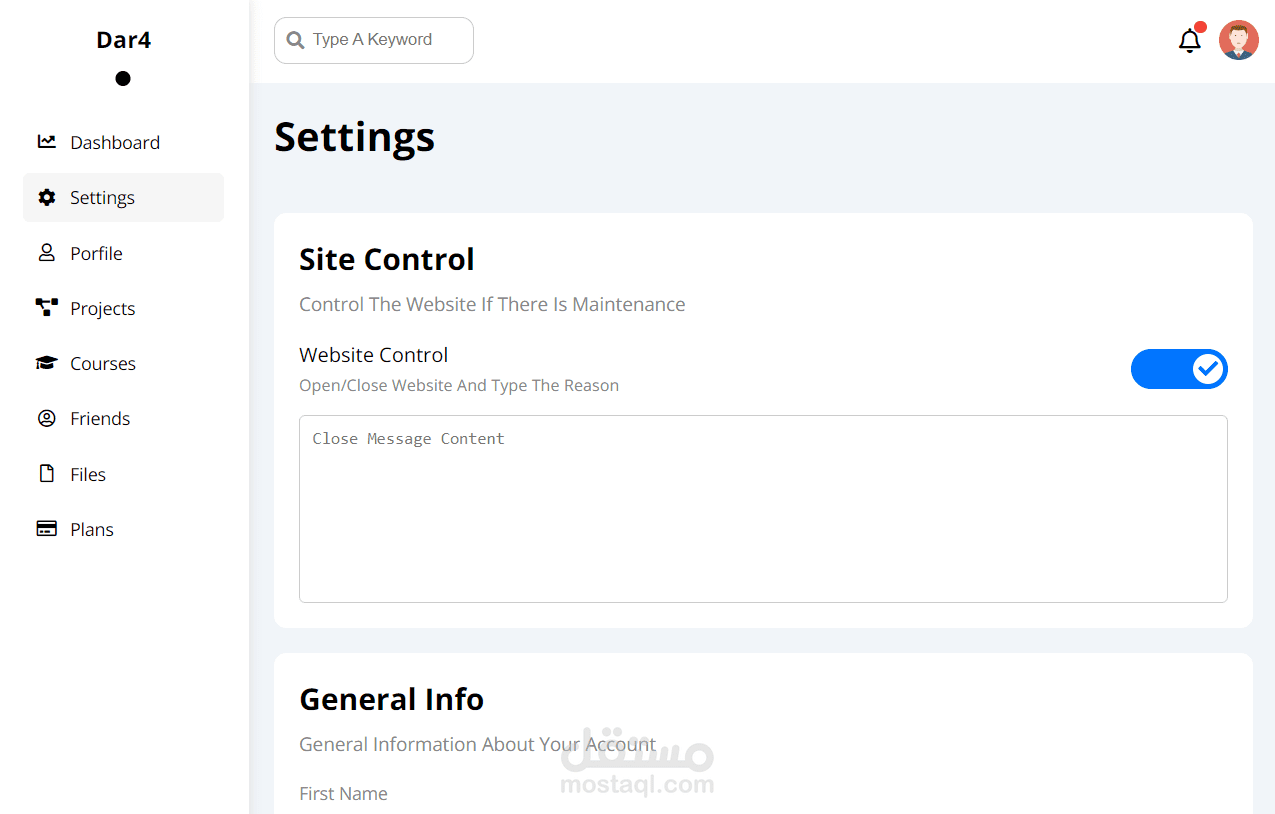Image resolution: width=1275 pixels, height=814 pixels.
Task: Click the Files document icon
Action: tap(46, 474)
